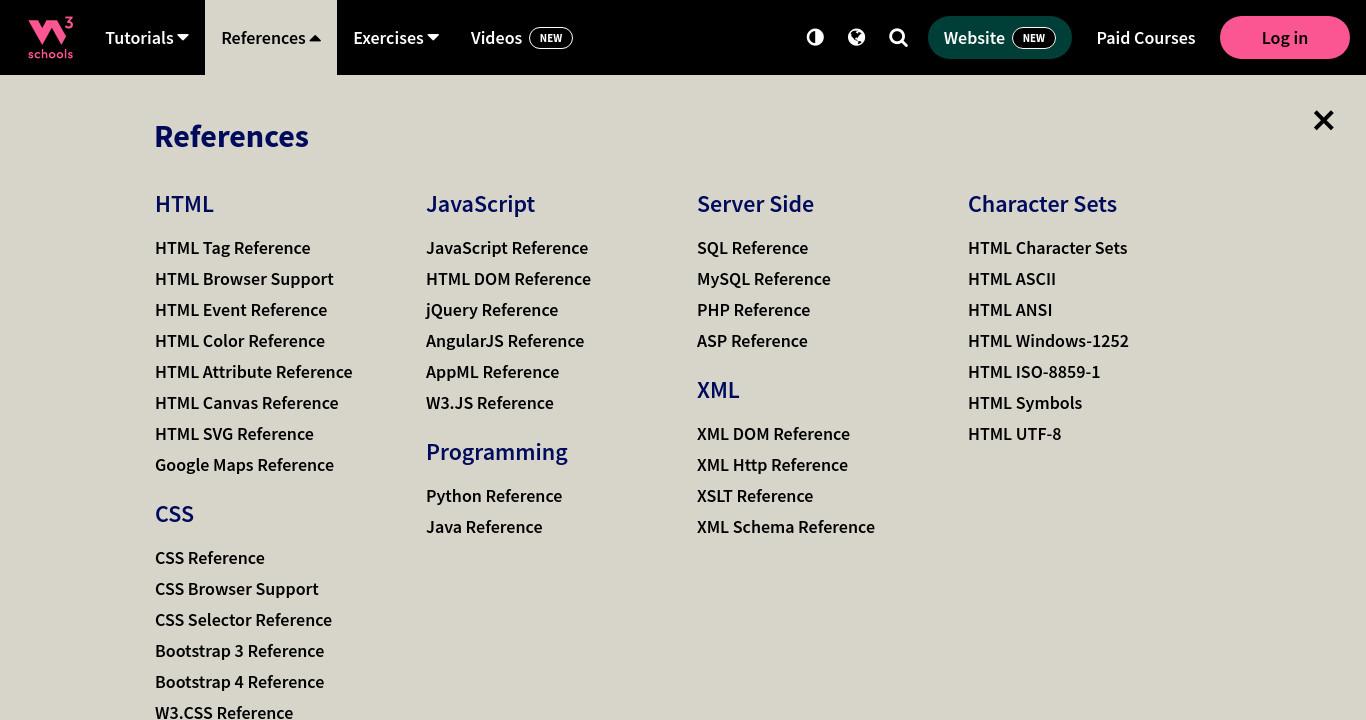This screenshot has height=720, width=1366.
Task: Open the Videos menu item
Action: [x=521, y=37]
